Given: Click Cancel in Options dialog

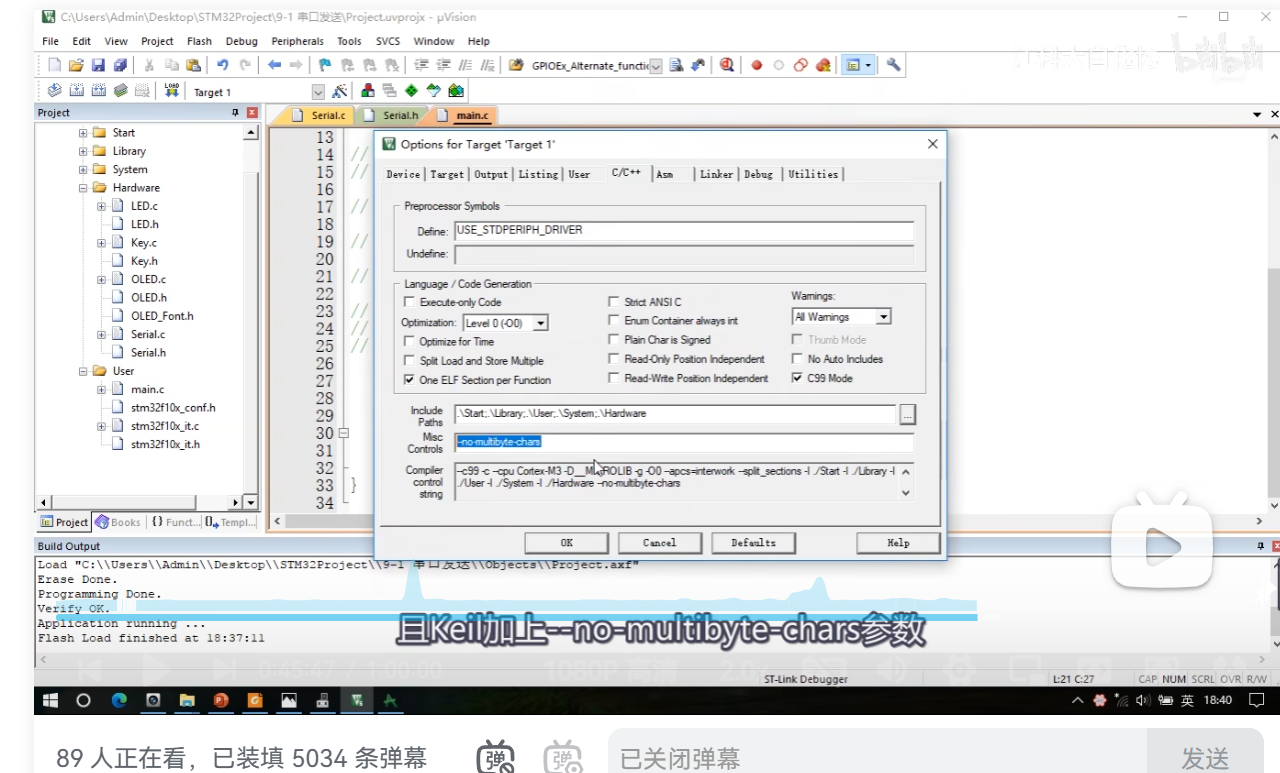Looking at the screenshot, I should [660, 543].
